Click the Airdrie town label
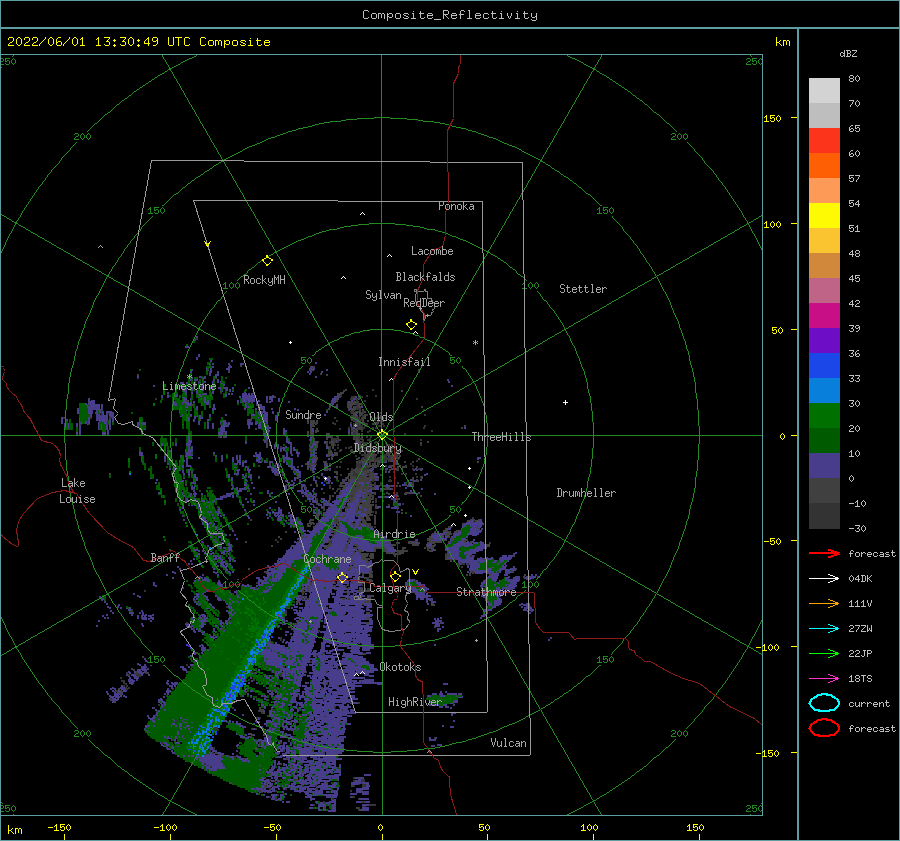Screen dimensions: 900x841 click(394, 534)
